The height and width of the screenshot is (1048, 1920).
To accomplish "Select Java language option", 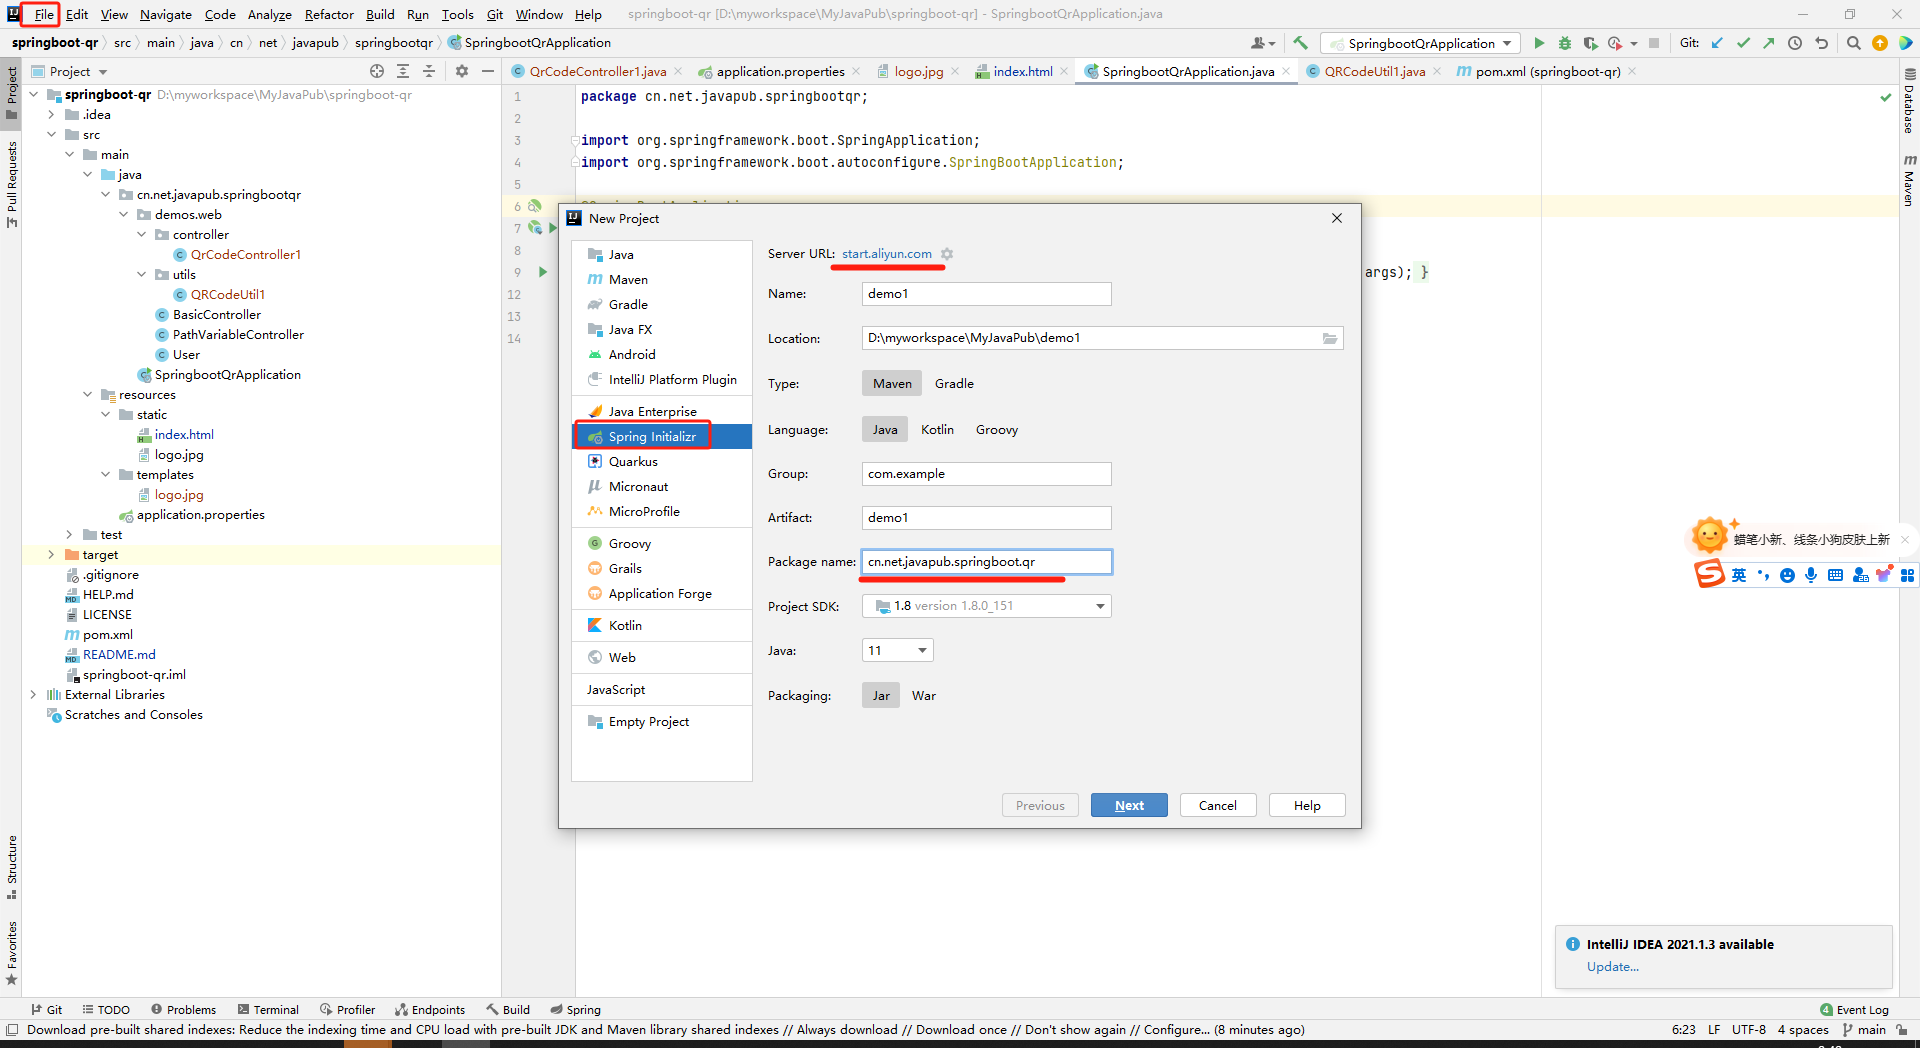I will pyautogui.click(x=885, y=430).
